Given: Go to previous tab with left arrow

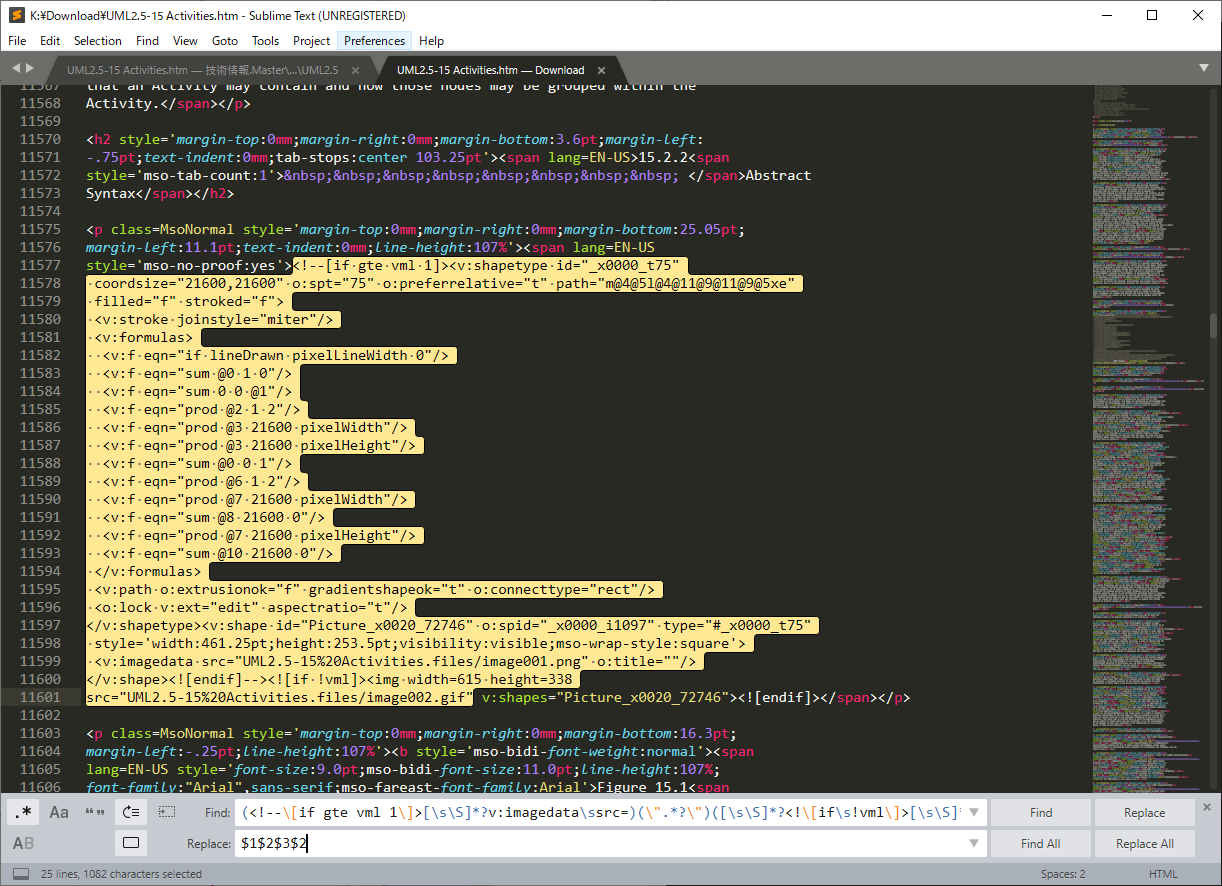Looking at the screenshot, I should 16,68.
